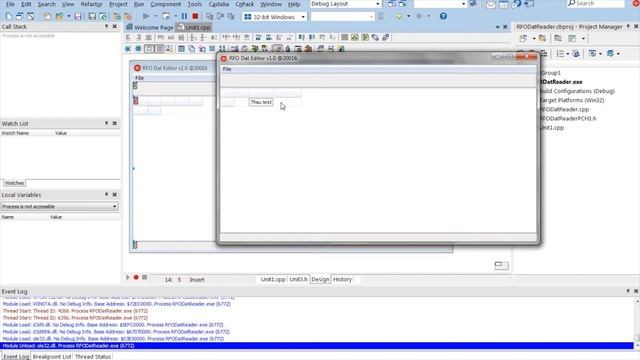Click the folder icon in Project Manager toolbar
Image resolution: width=640 pixels, height=360 pixels.
[x=542, y=38]
